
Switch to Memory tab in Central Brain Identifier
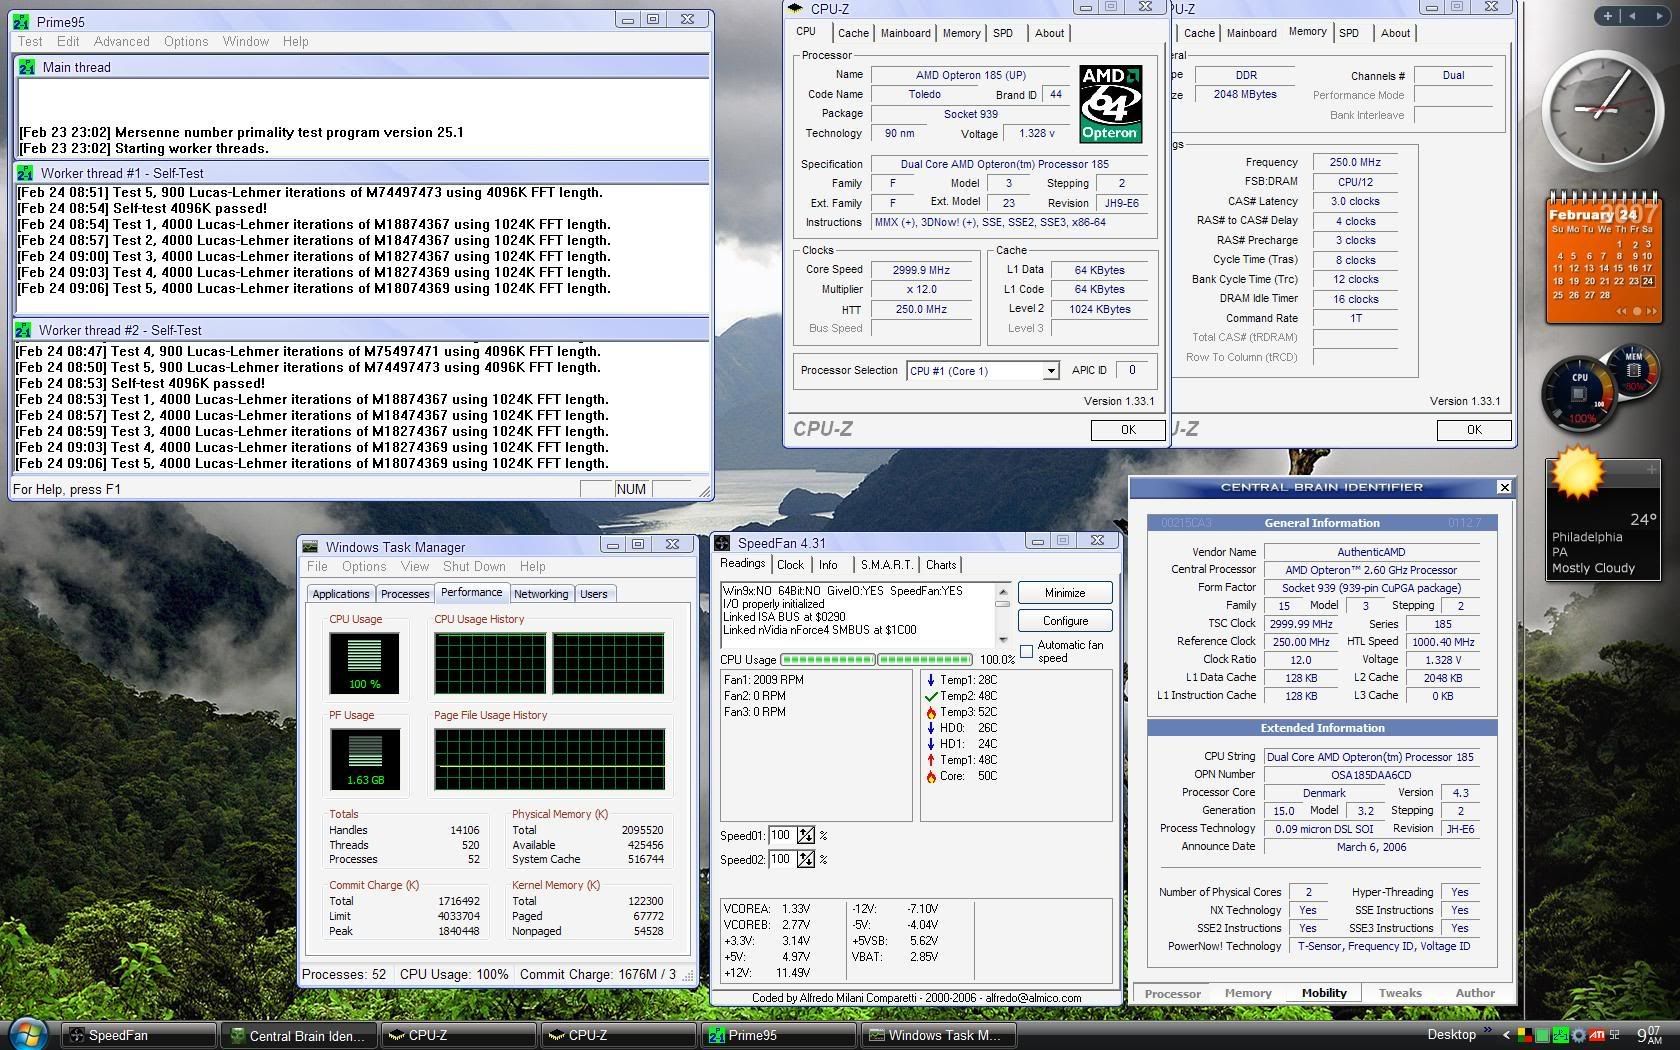click(x=1248, y=993)
